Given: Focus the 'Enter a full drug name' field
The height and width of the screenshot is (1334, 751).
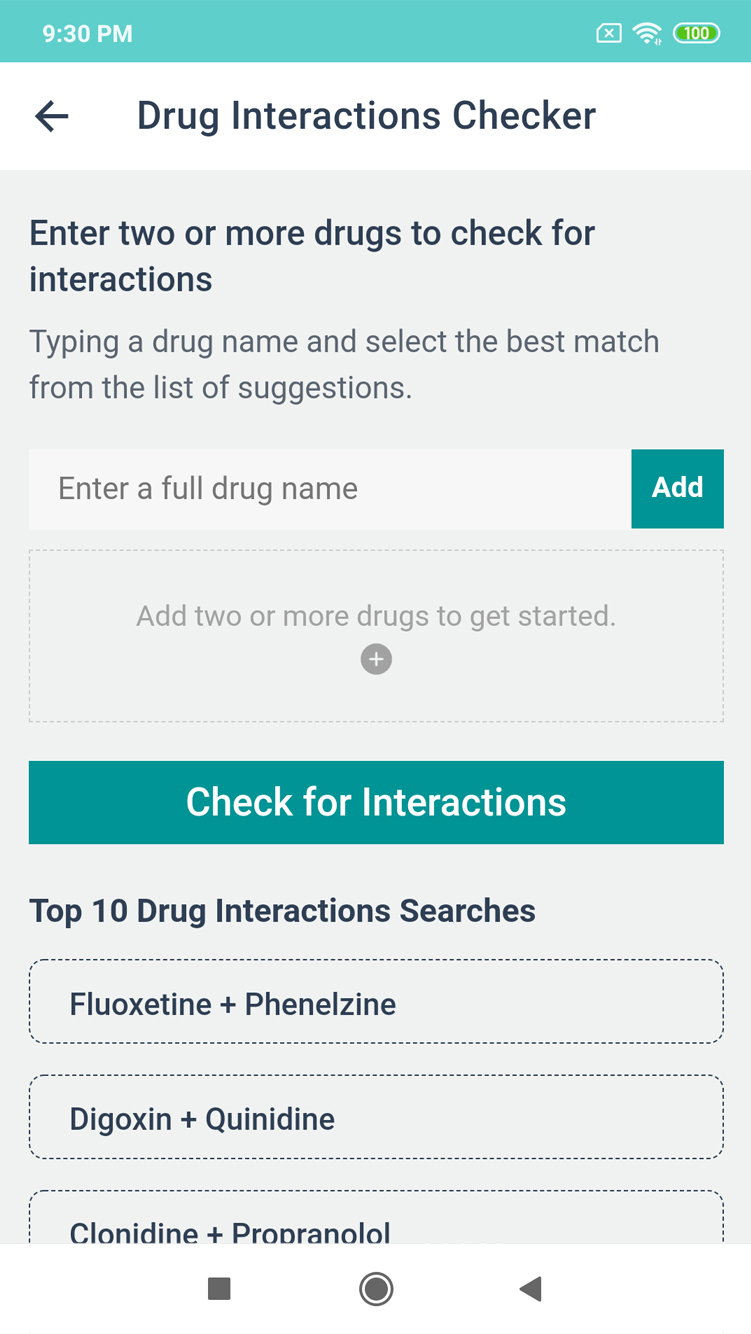Looking at the screenshot, I should pos(330,489).
